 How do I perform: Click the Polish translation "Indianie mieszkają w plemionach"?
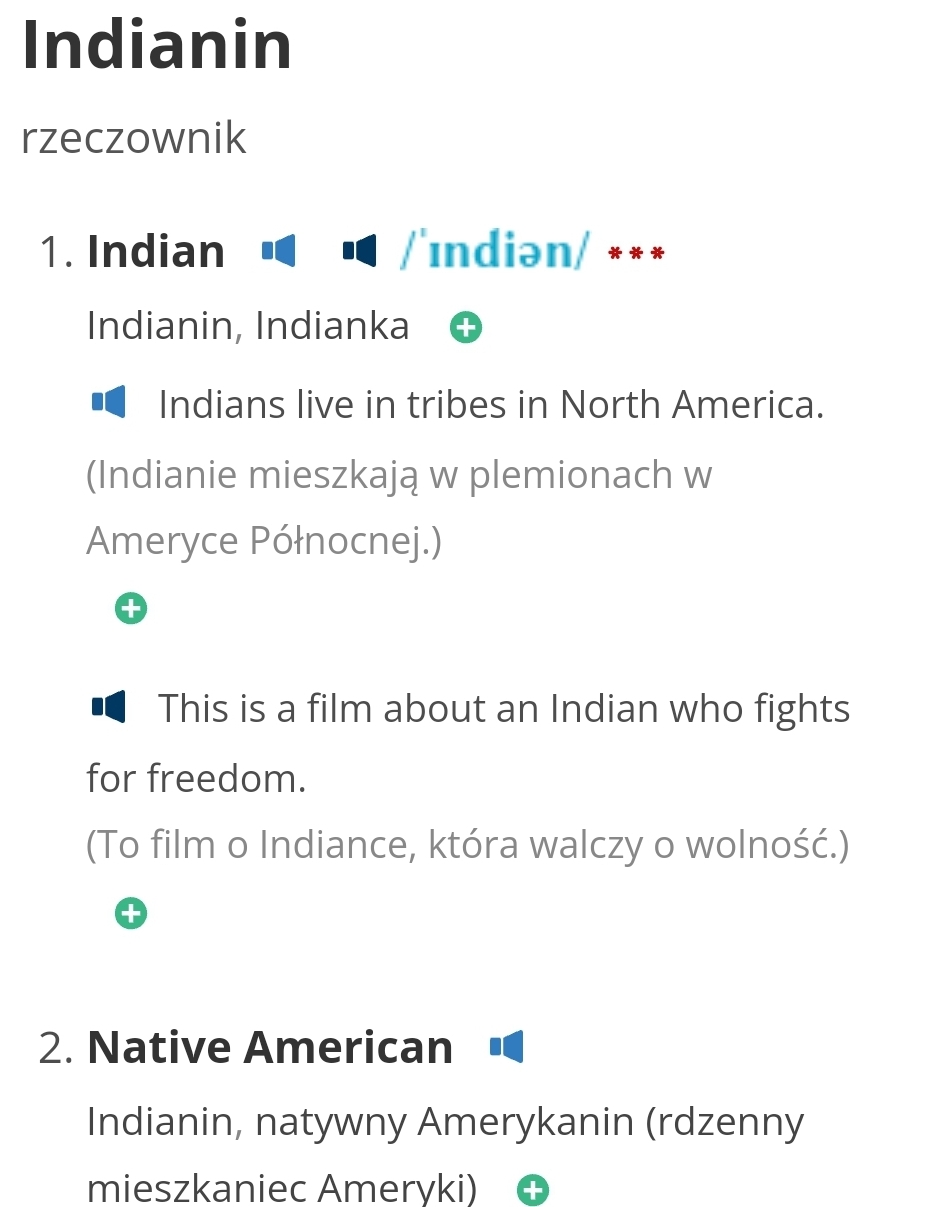(399, 475)
